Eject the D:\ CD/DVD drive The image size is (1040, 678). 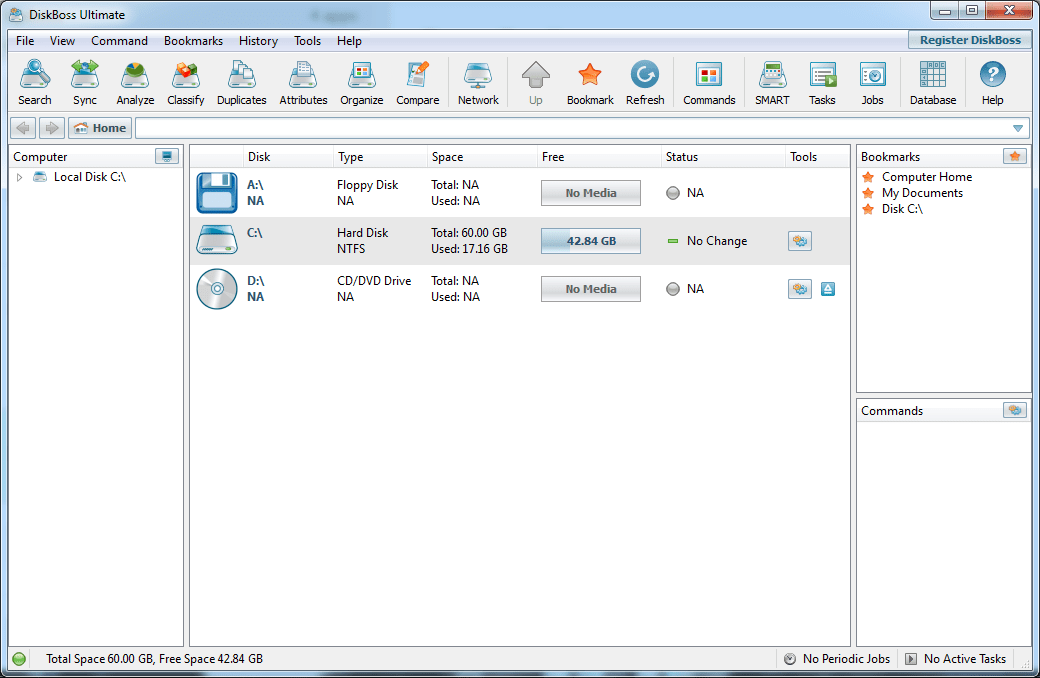click(828, 289)
